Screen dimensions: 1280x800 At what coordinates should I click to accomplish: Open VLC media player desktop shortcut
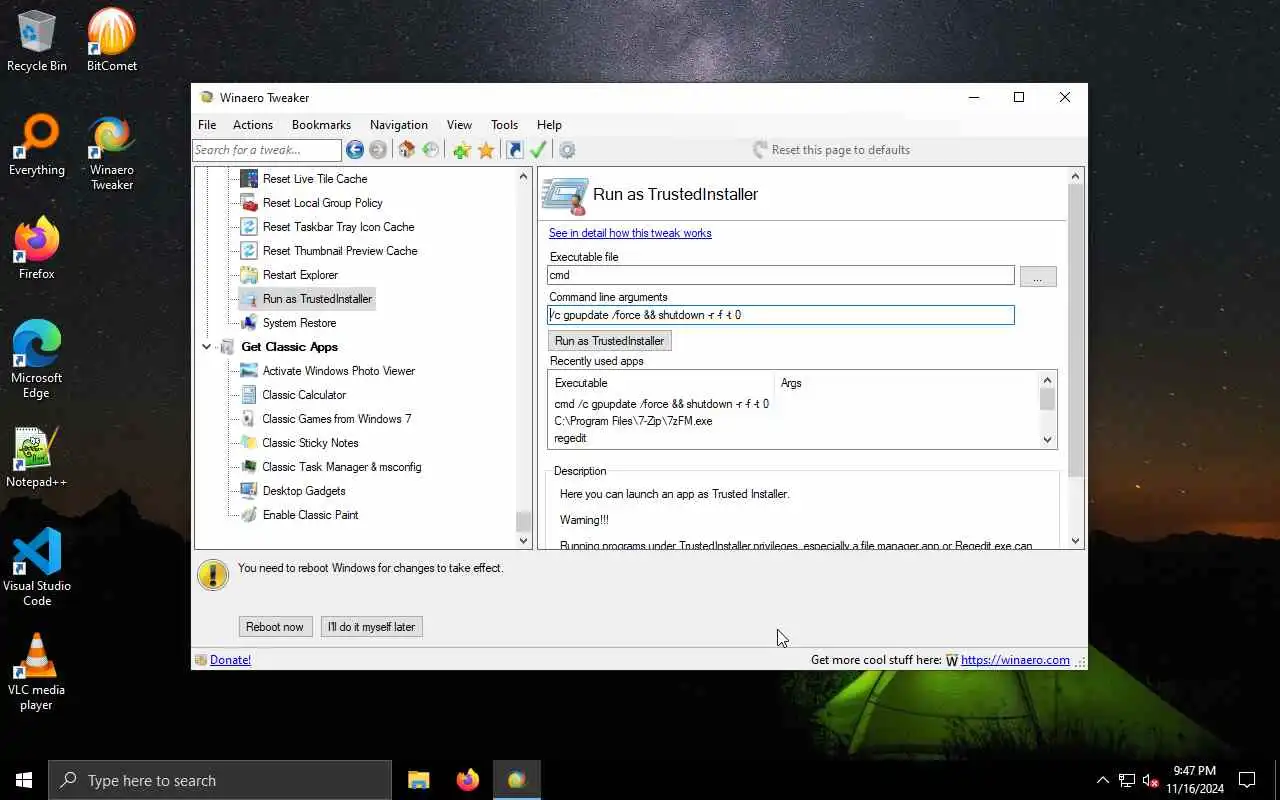pos(37,672)
